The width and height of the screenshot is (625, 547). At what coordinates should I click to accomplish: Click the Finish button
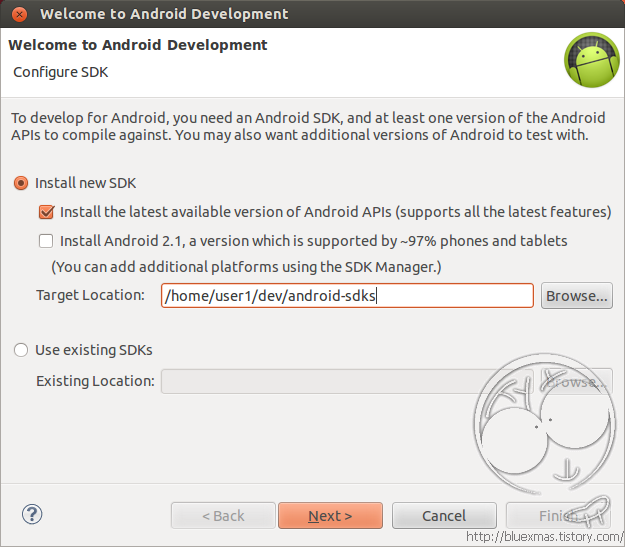(558, 516)
